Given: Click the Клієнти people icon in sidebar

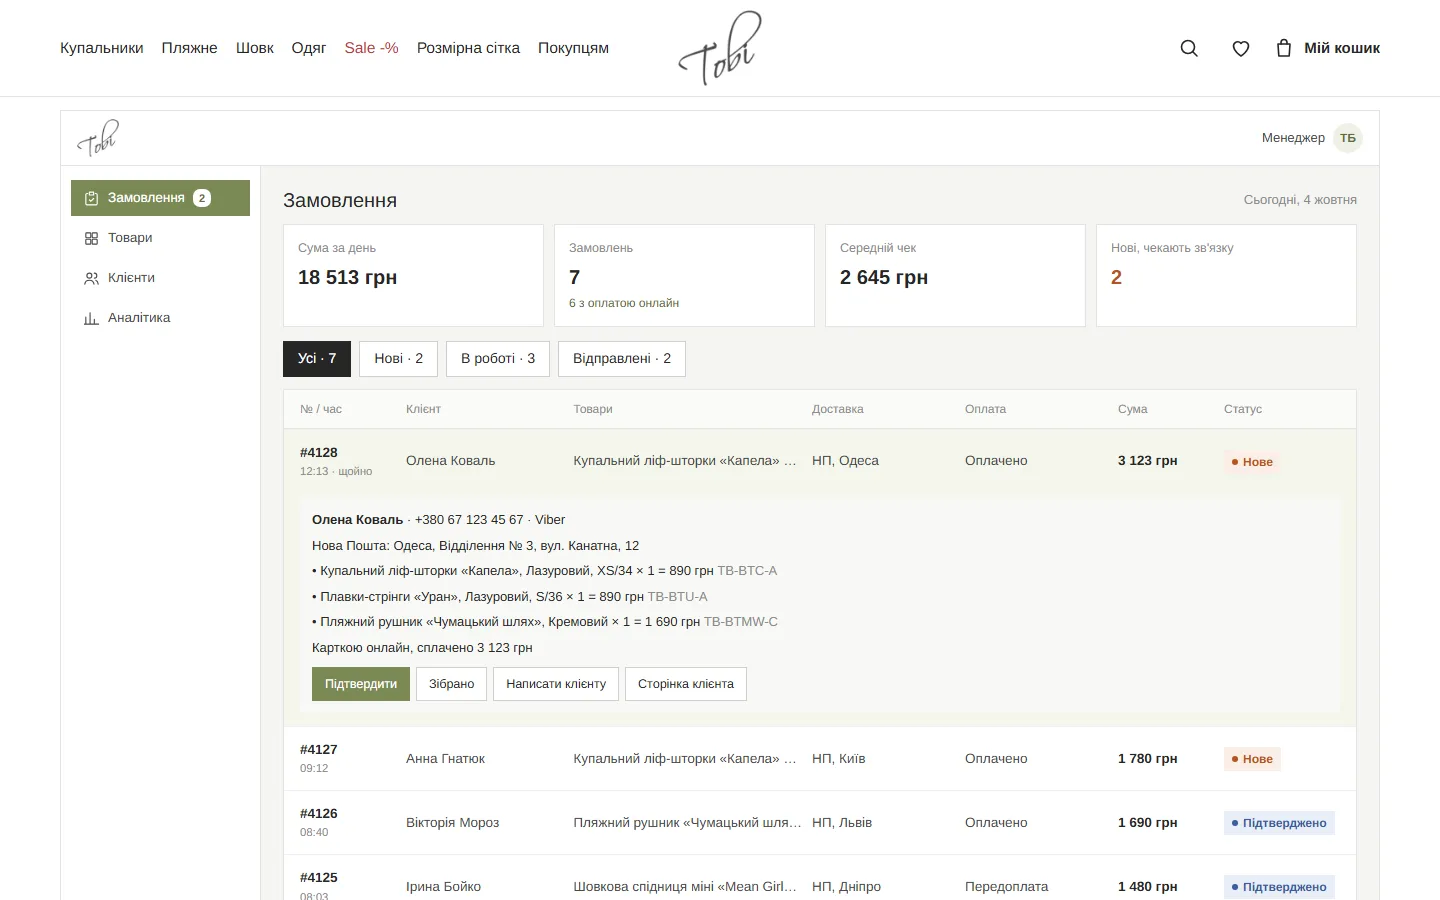Looking at the screenshot, I should point(91,278).
